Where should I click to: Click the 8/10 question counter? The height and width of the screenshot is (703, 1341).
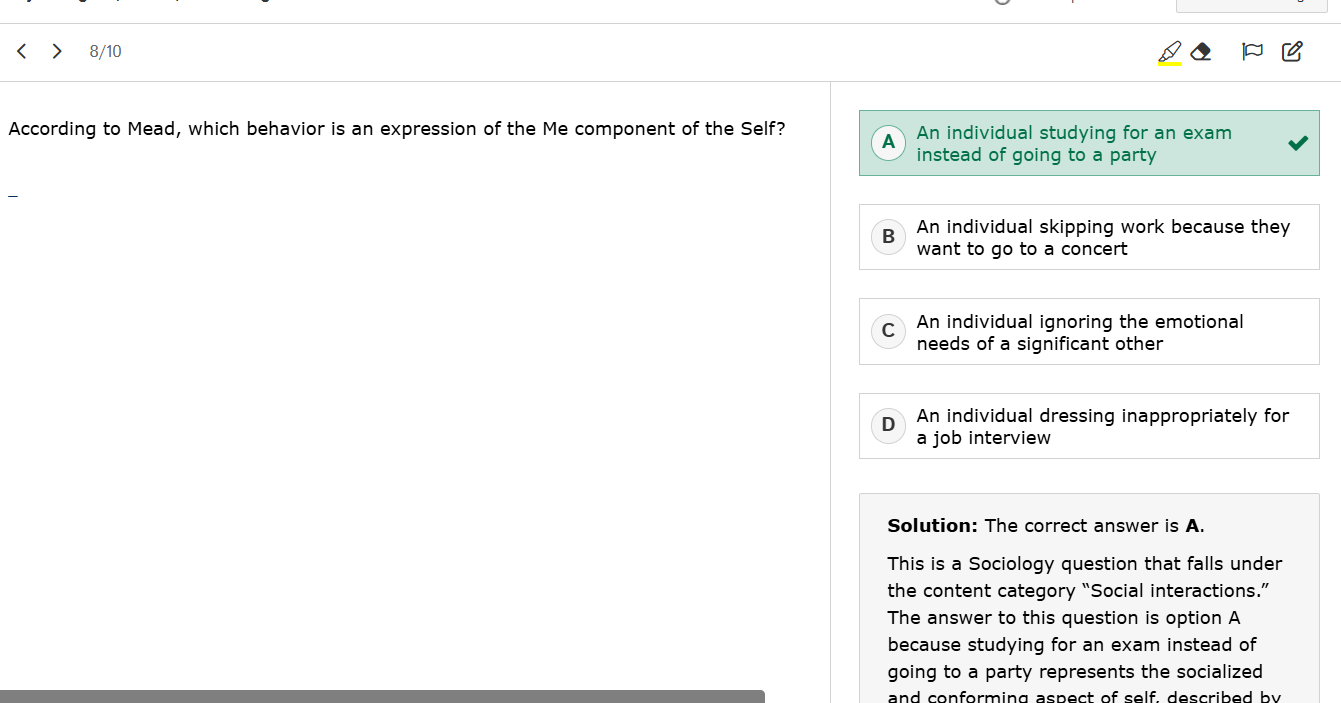[105, 52]
